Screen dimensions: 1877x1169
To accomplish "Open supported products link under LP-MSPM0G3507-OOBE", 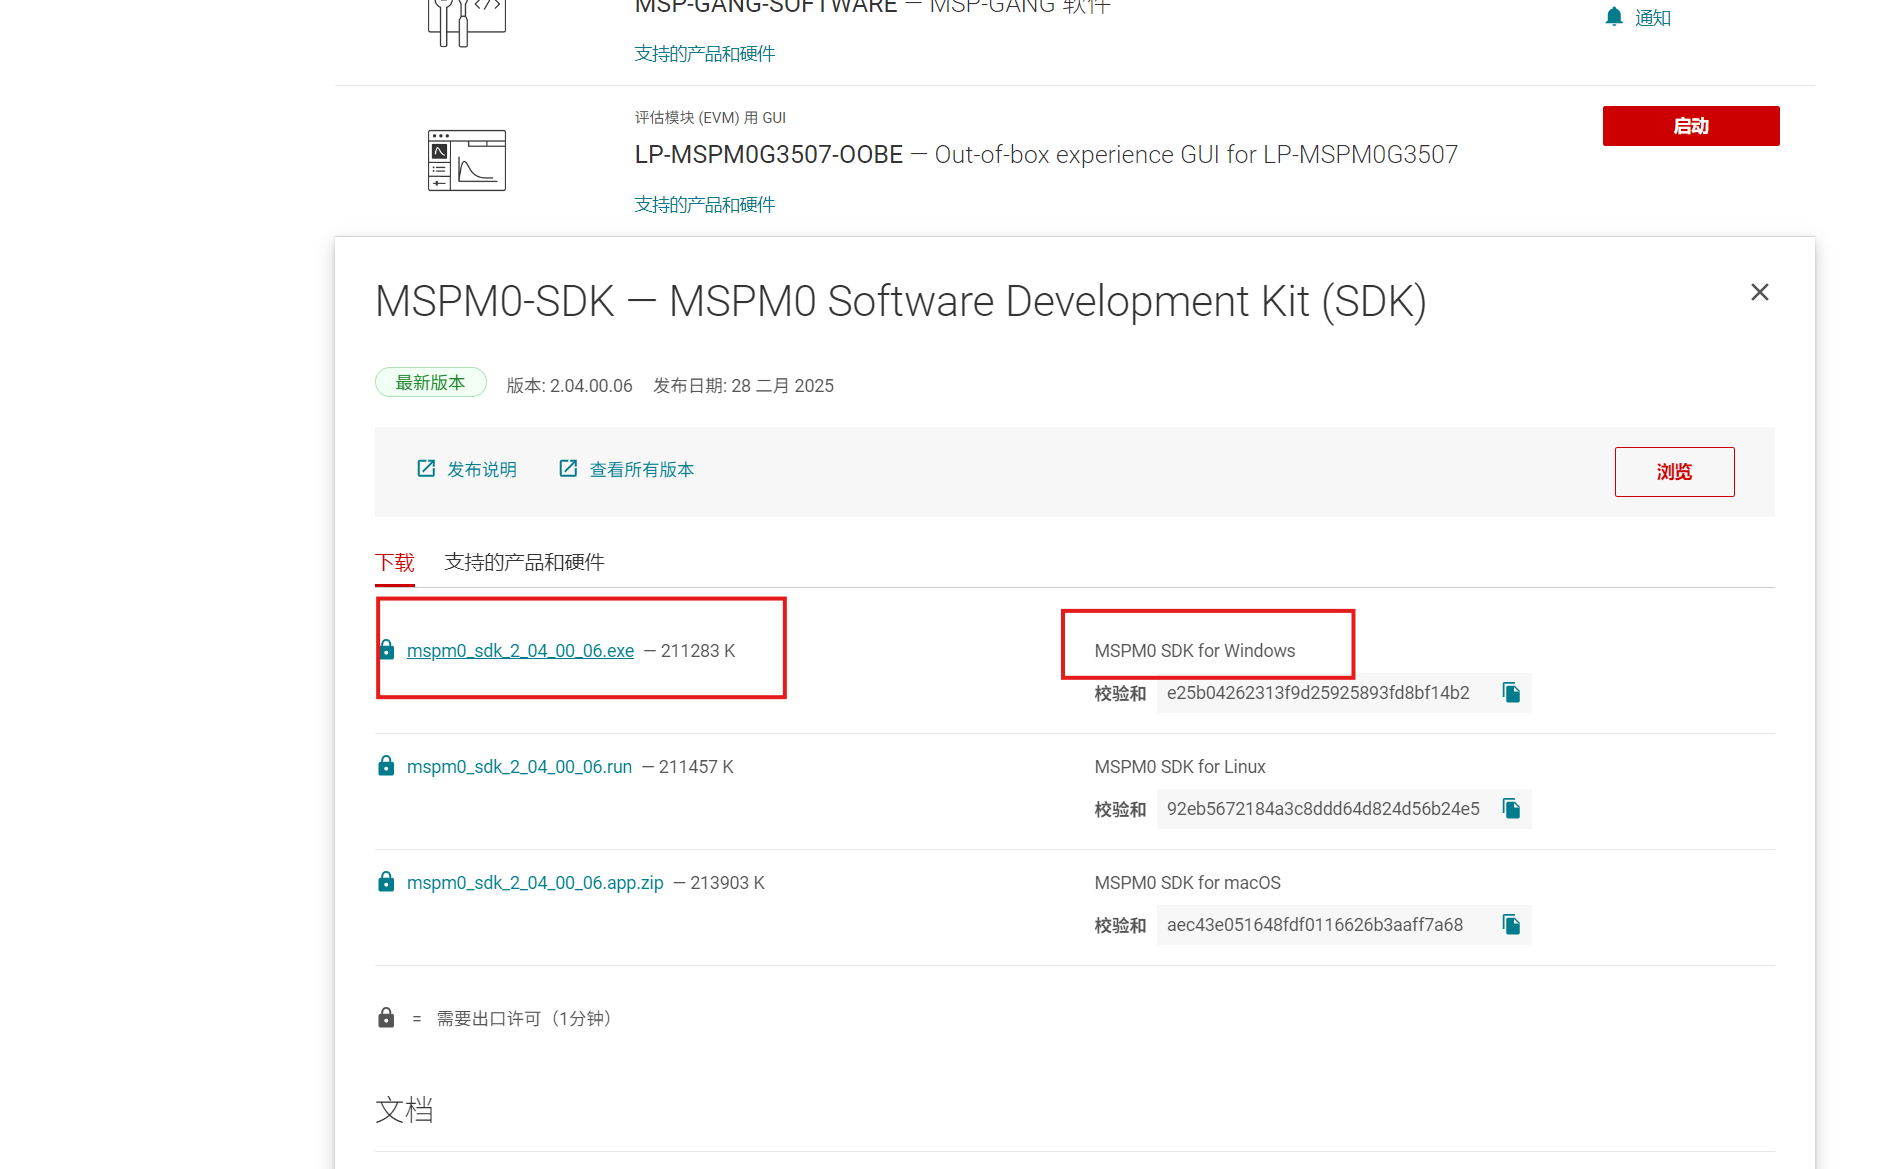I will point(705,205).
